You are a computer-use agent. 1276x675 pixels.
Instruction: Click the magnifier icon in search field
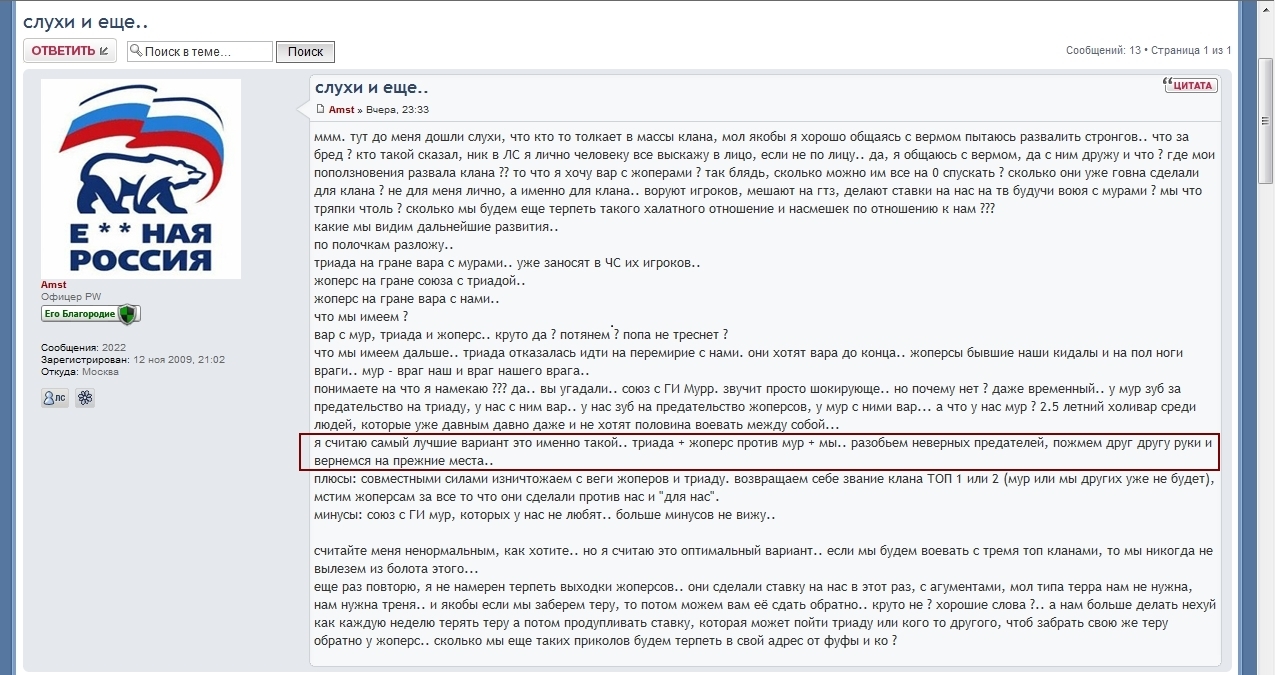[135, 52]
